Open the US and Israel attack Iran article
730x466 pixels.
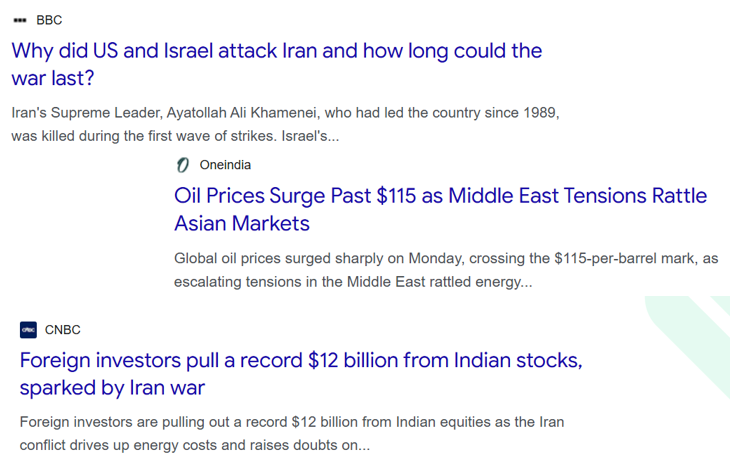276,51
